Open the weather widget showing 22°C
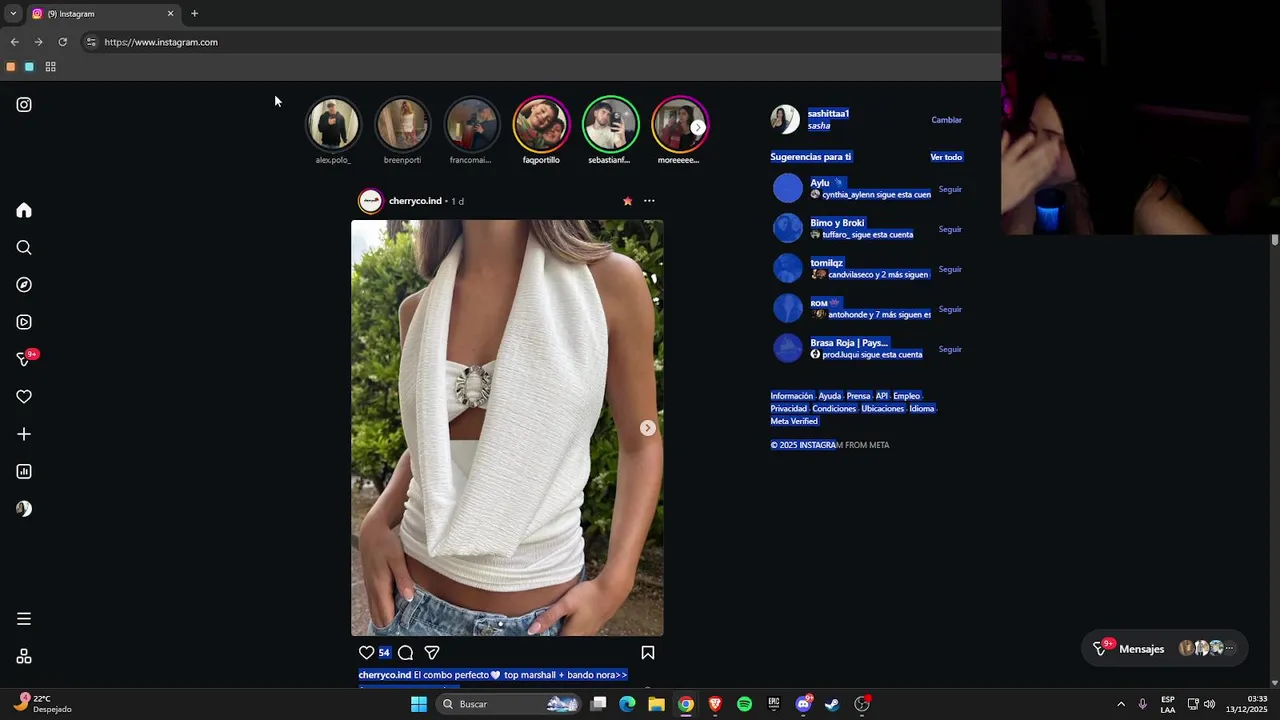 [42, 704]
